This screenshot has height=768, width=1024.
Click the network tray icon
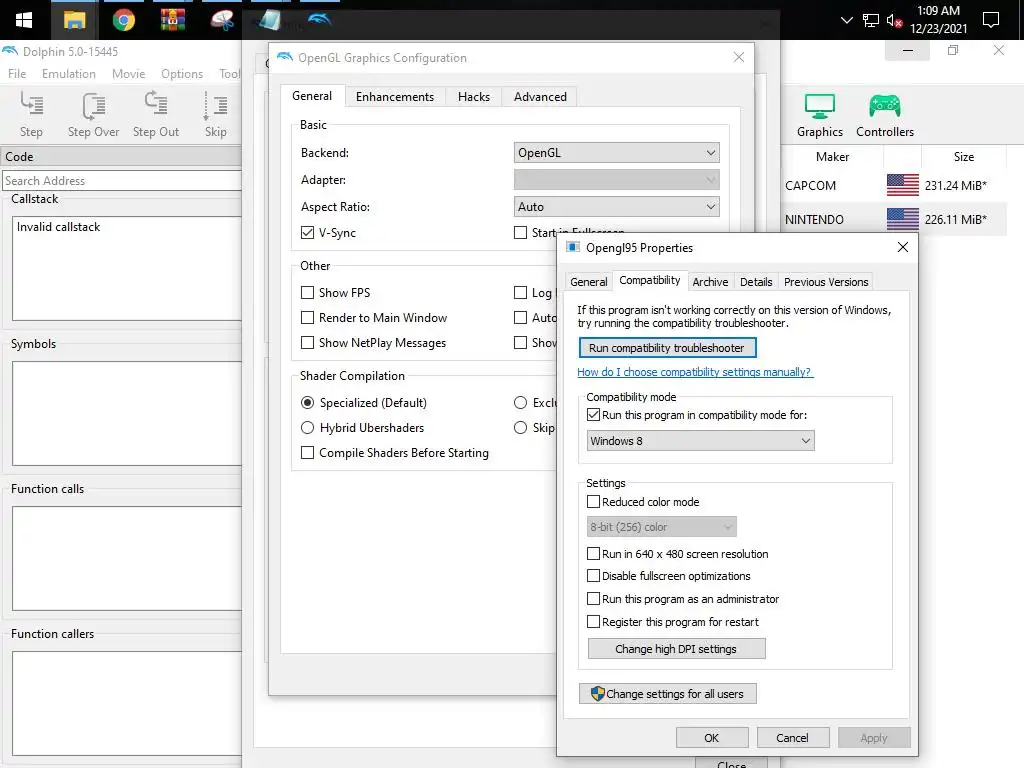pyautogui.click(x=871, y=20)
